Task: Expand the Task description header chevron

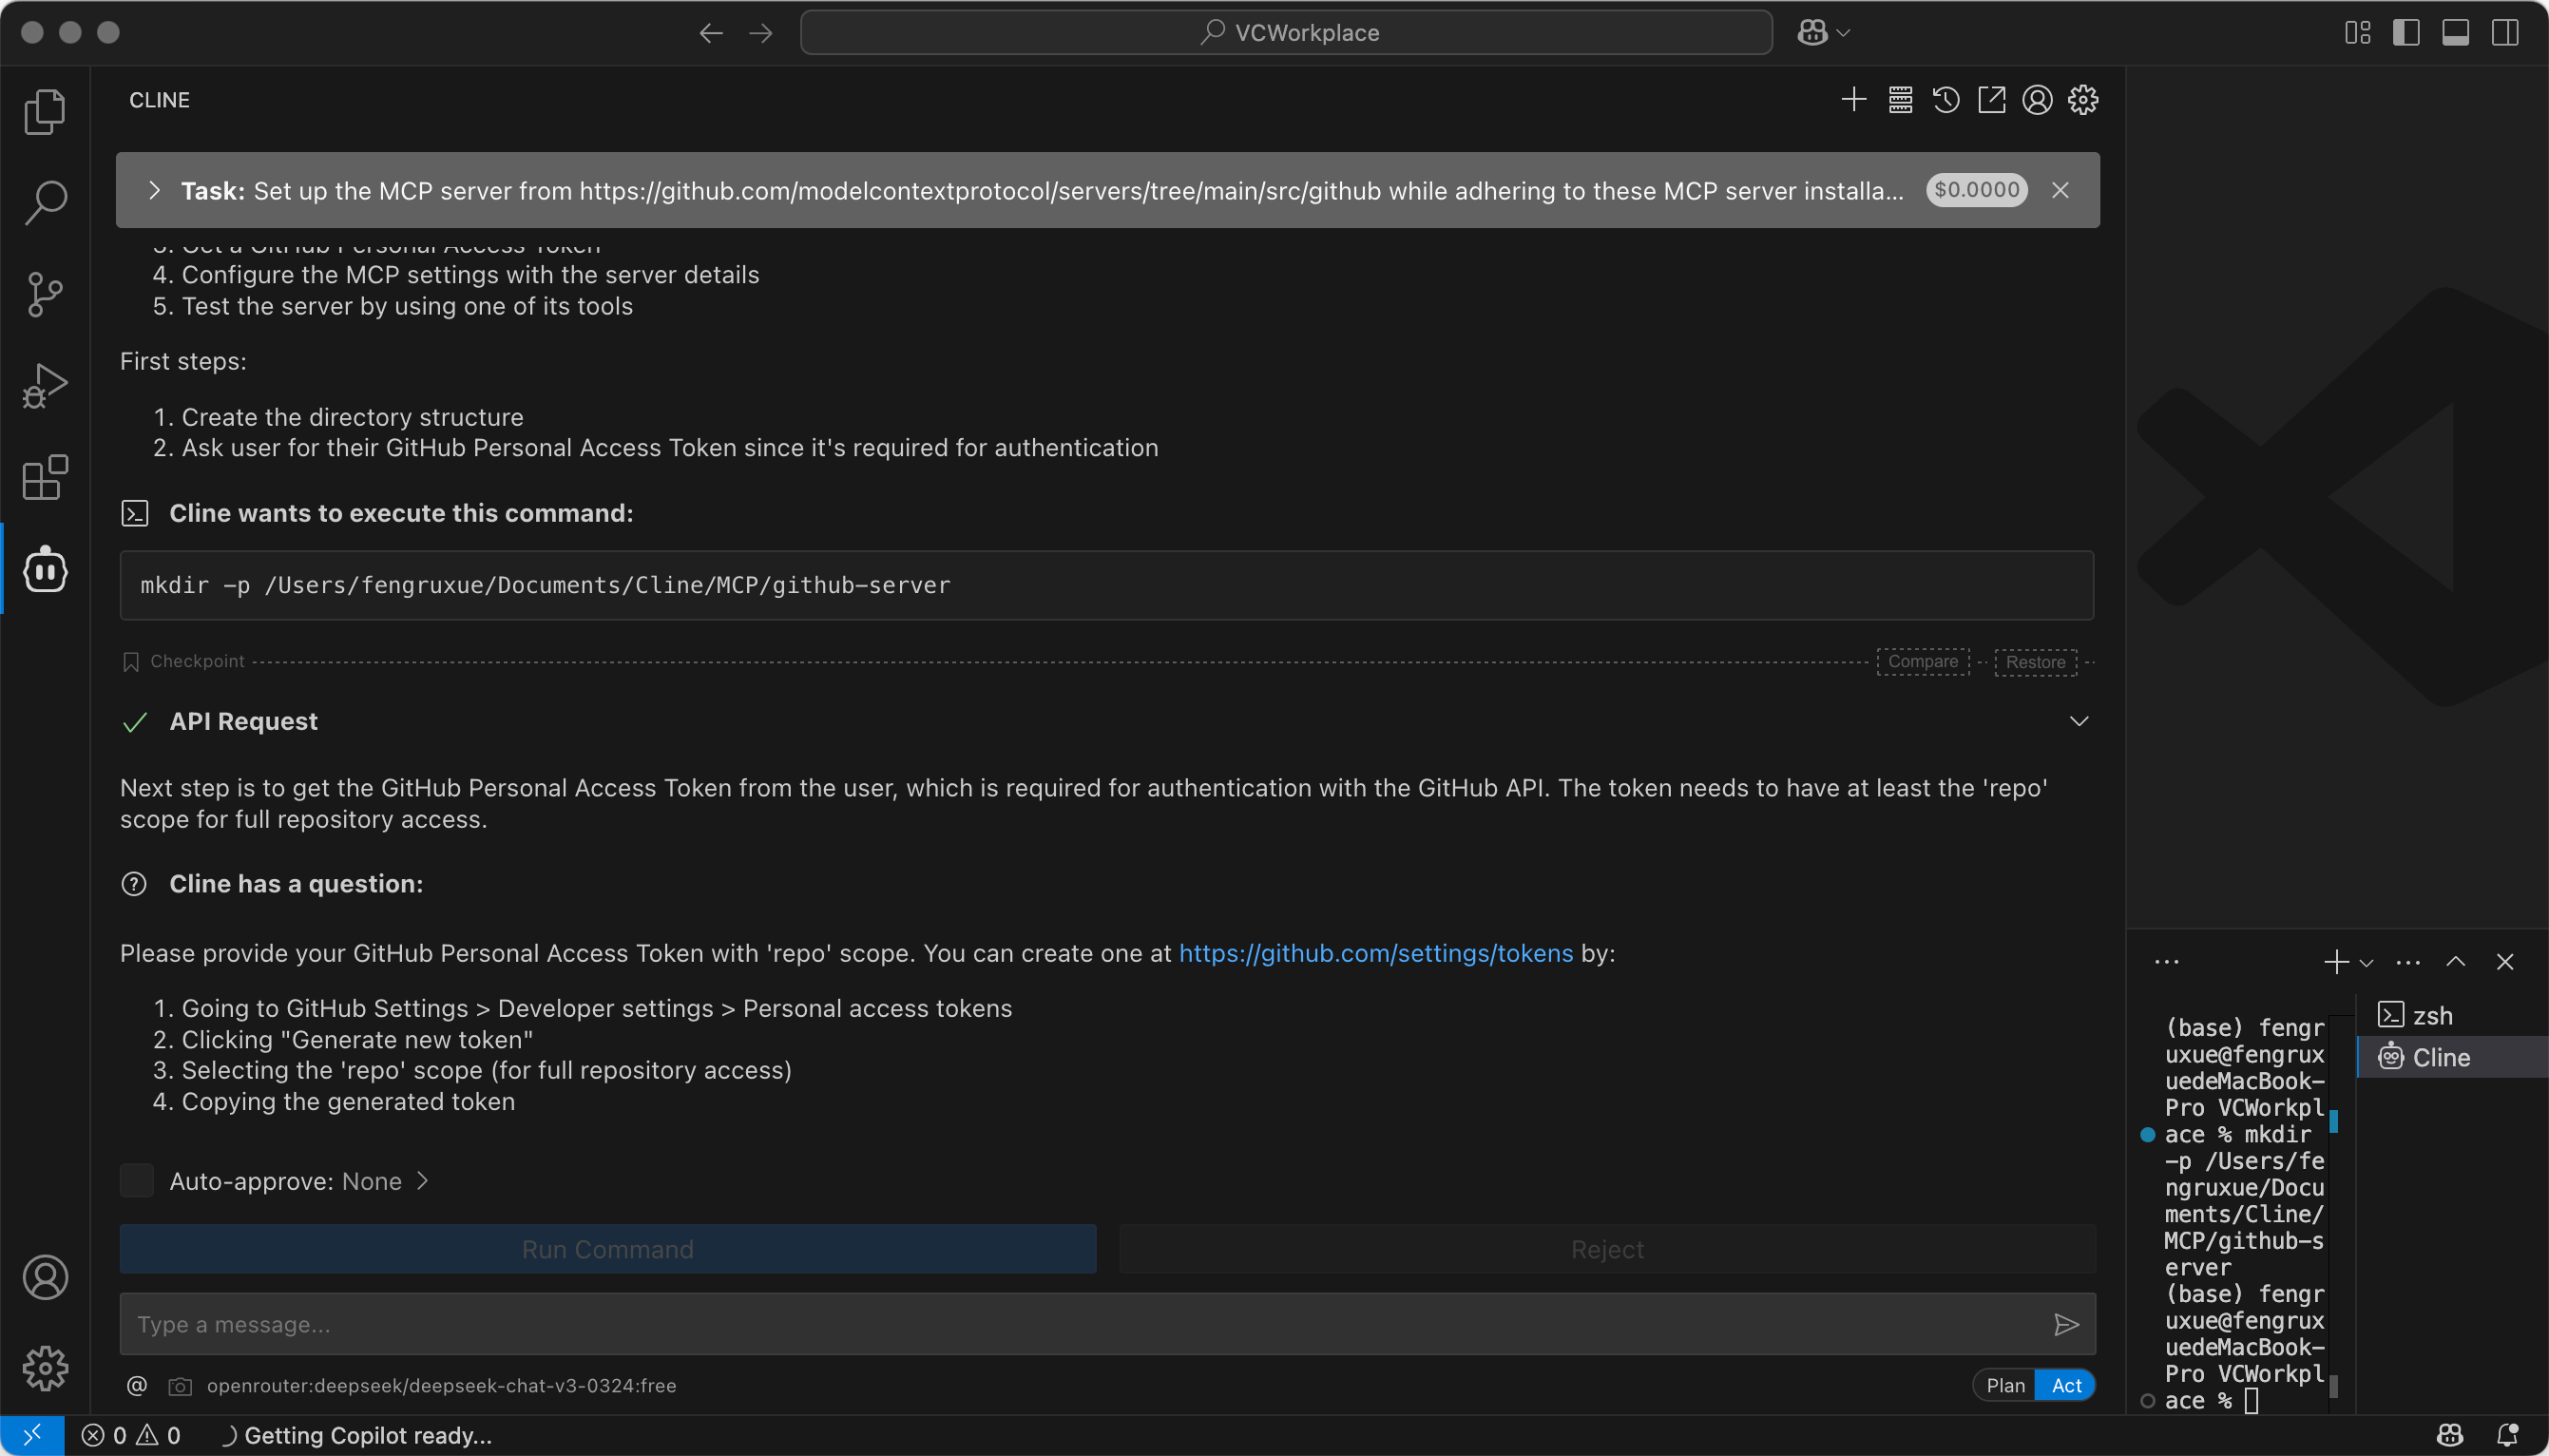Action: click(x=155, y=190)
